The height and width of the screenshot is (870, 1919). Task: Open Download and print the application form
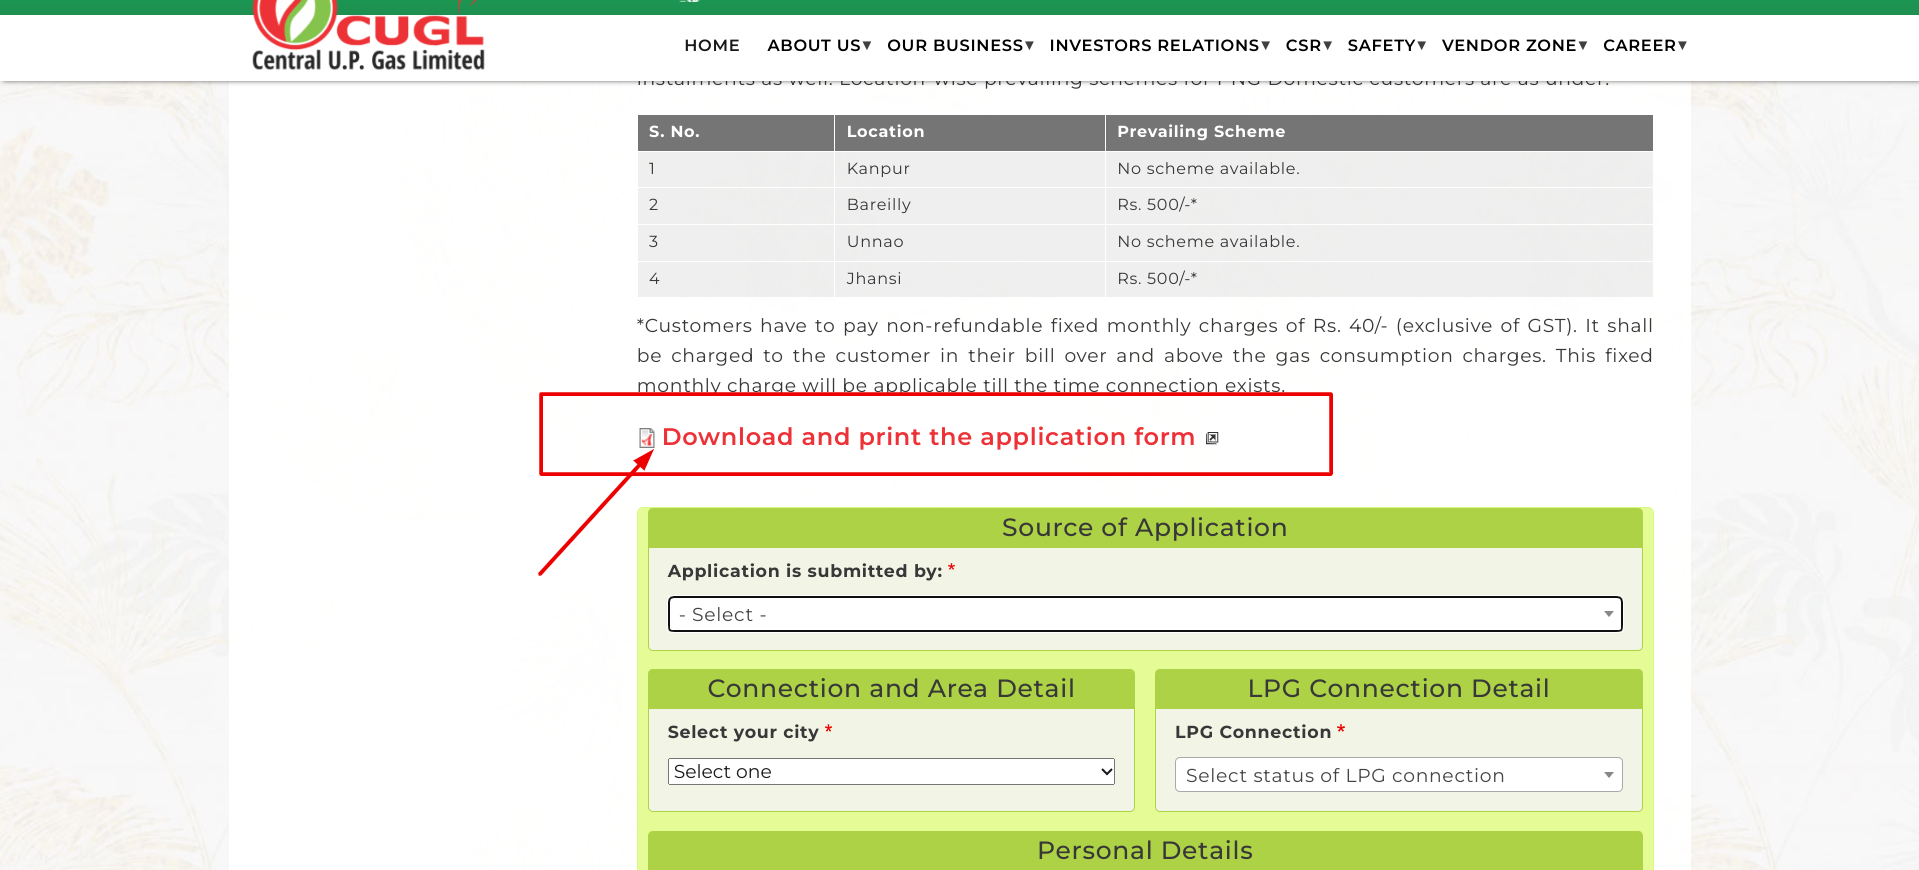pyautogui.click(x=928, y=437)
